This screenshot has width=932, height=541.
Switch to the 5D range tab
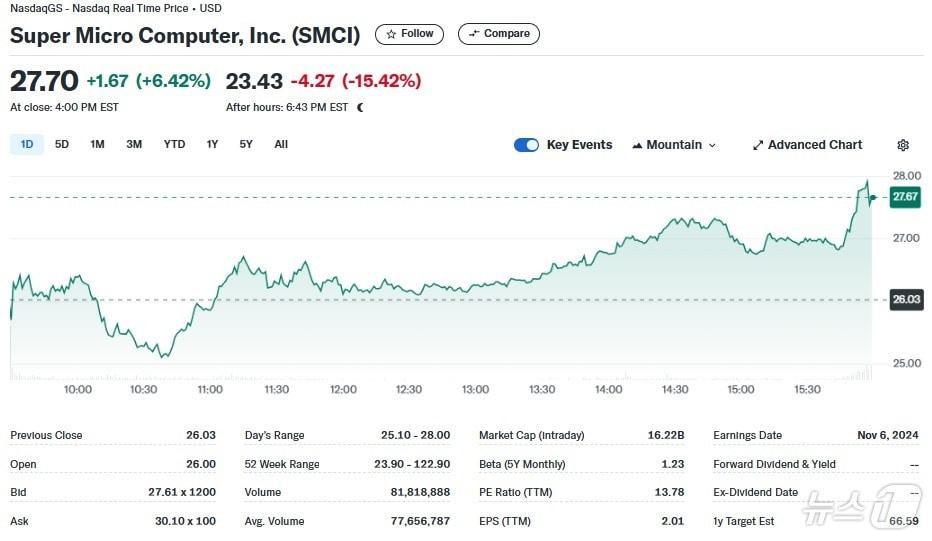[x=62, y=144]
